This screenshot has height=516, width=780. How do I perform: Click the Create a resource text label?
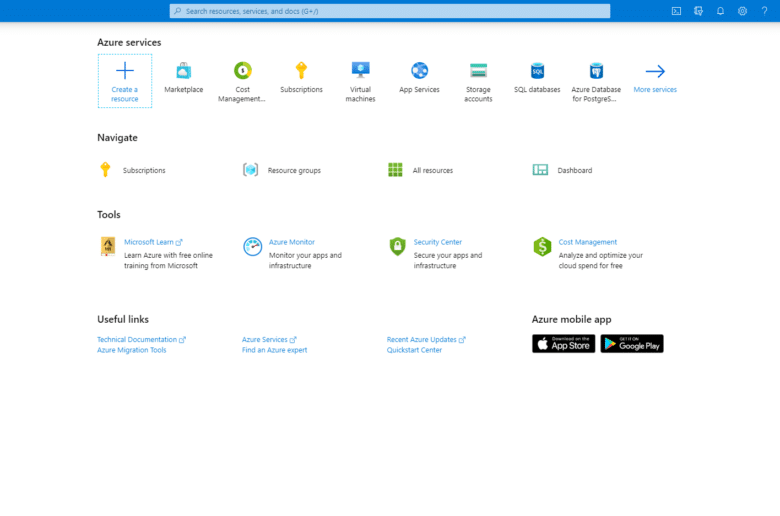125,94
